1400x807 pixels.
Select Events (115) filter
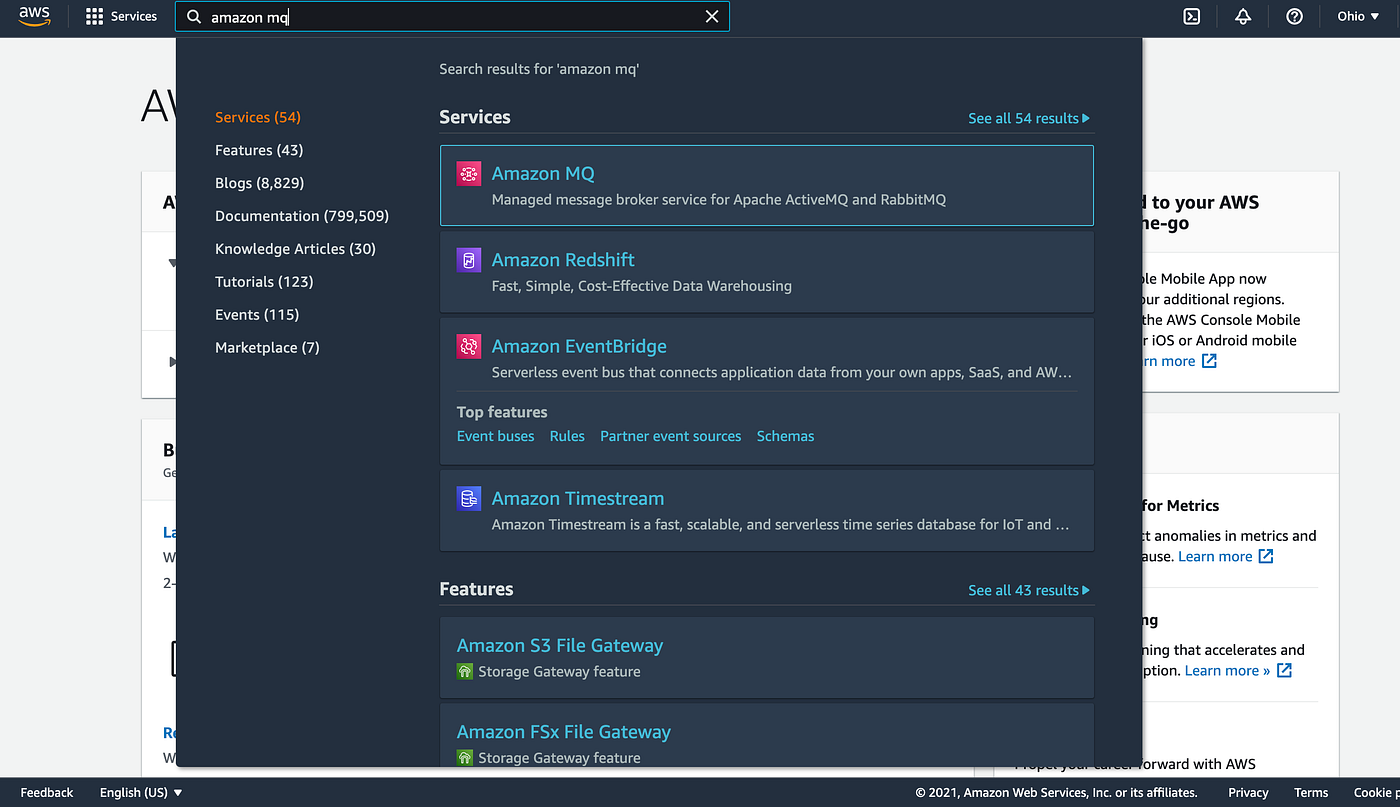coord(257,315)
